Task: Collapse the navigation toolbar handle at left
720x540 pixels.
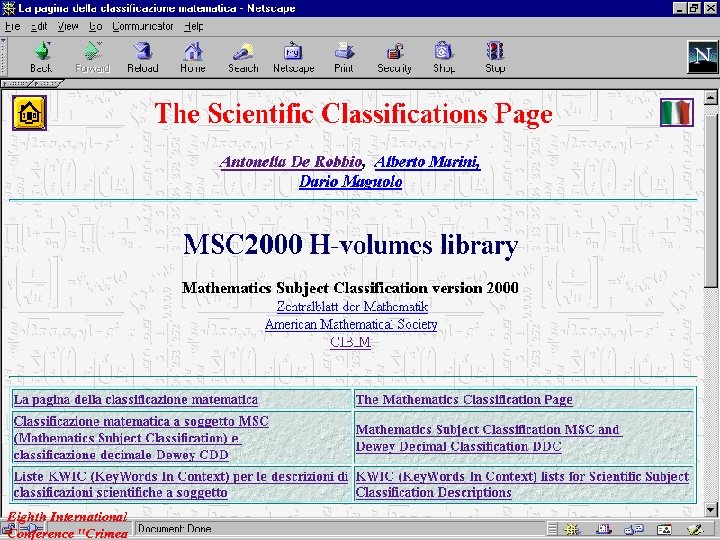Action: coord(3,57)
